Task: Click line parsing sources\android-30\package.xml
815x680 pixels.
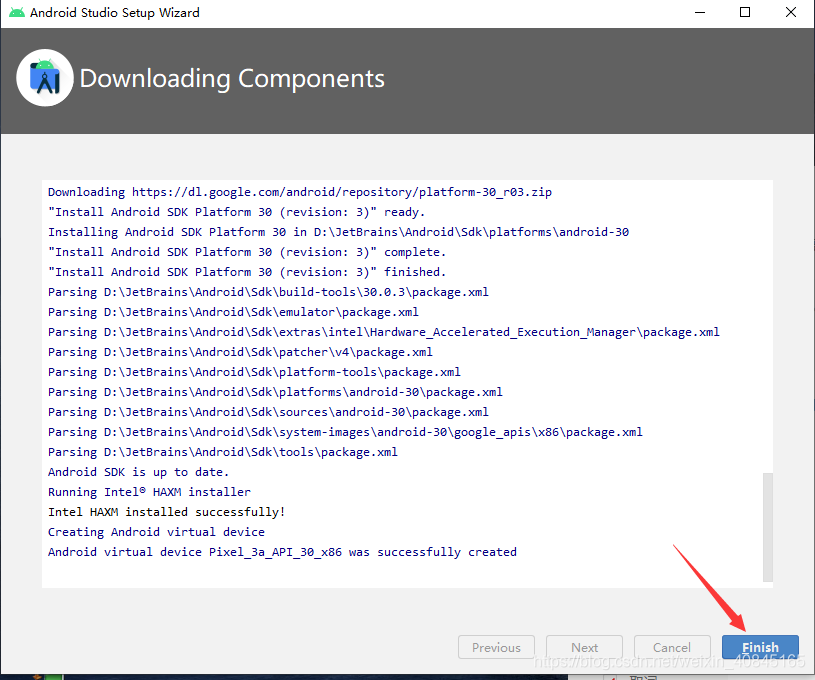Action: pyautogui.click(x=268, y=412)
